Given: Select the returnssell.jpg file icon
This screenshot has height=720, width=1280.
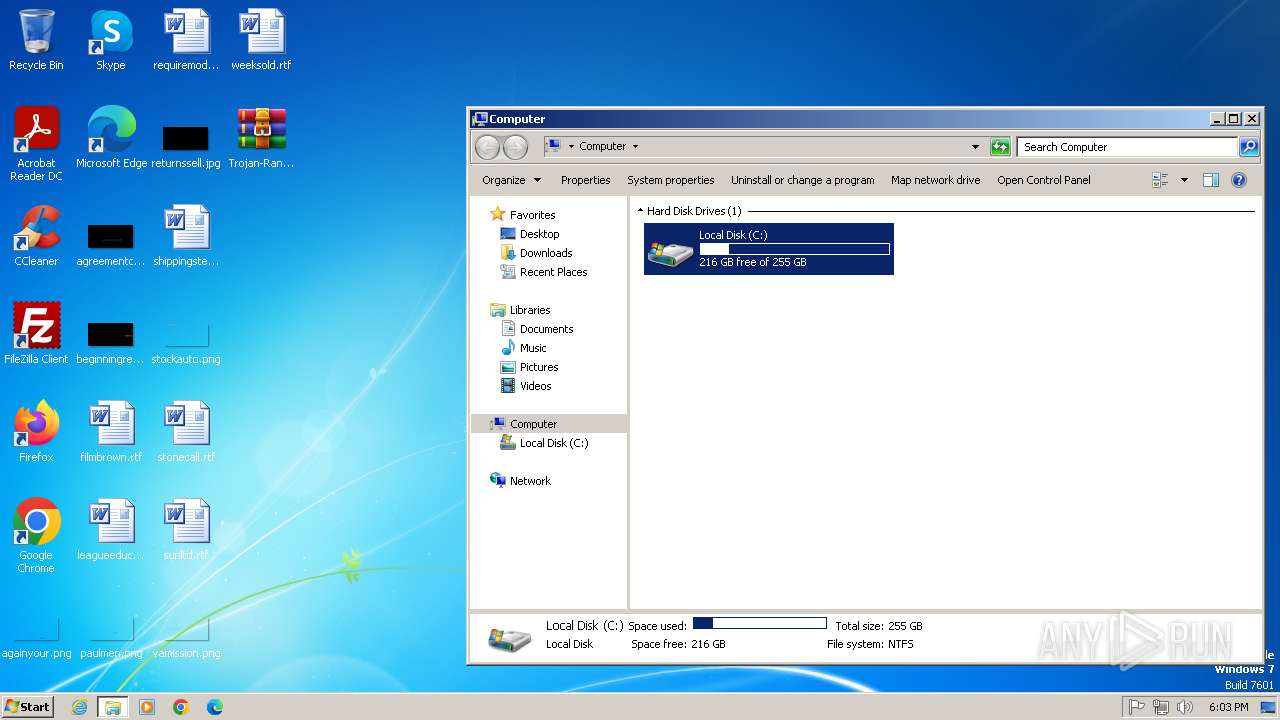Looking at the screenshot, I should (x=186, y=146).
